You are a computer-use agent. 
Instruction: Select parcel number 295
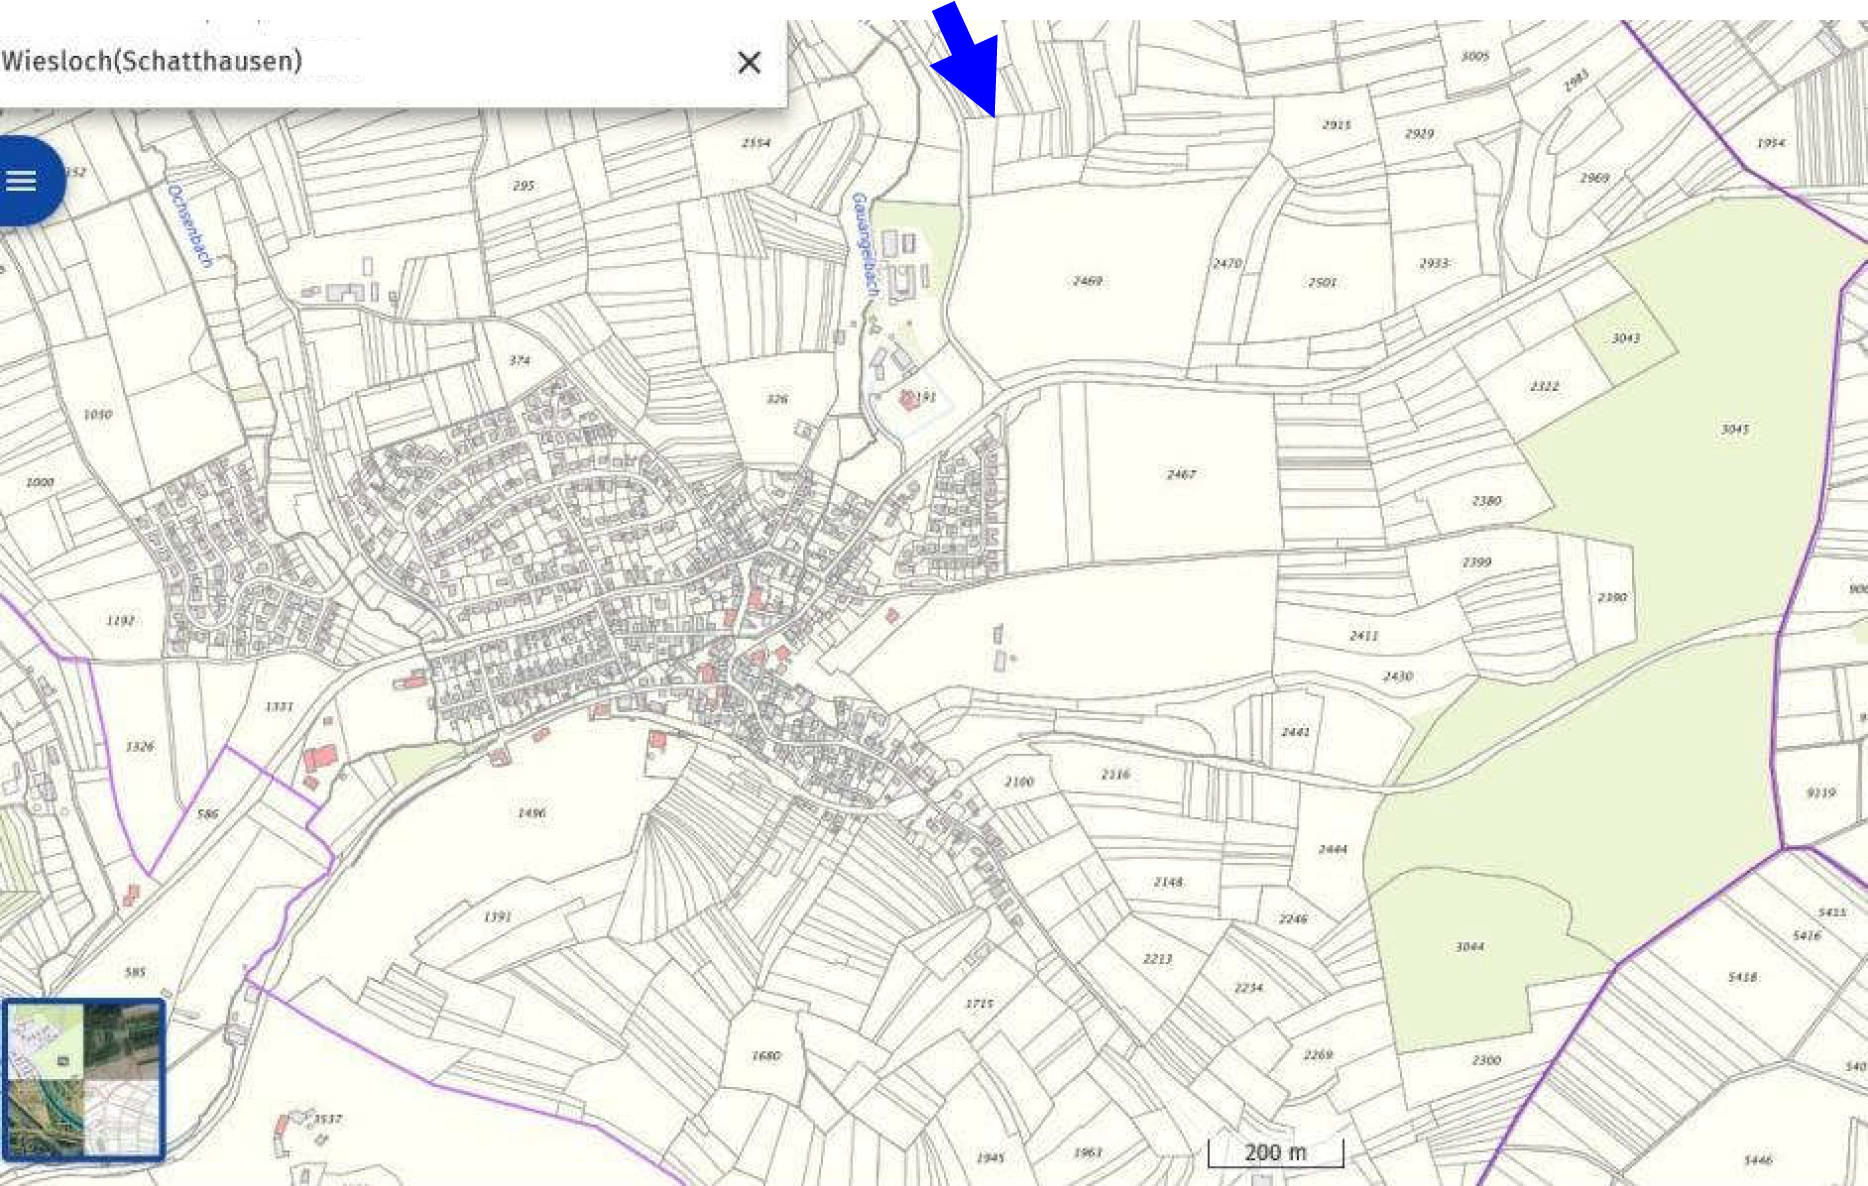pyautogui.click(x=523, y=185)
